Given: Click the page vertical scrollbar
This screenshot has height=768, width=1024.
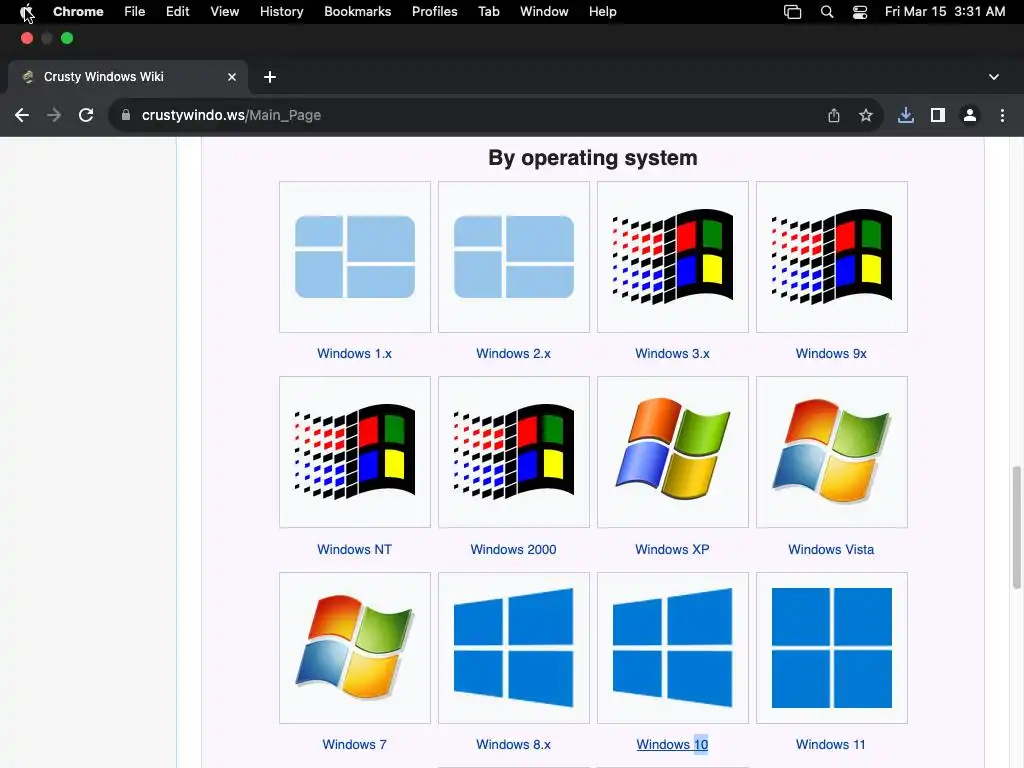Looking at the screenshot, I should (x=1016, y=527).
